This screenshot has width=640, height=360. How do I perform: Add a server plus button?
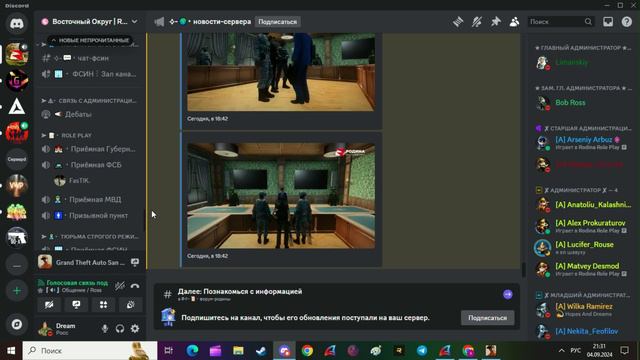[x=17, y=291]
